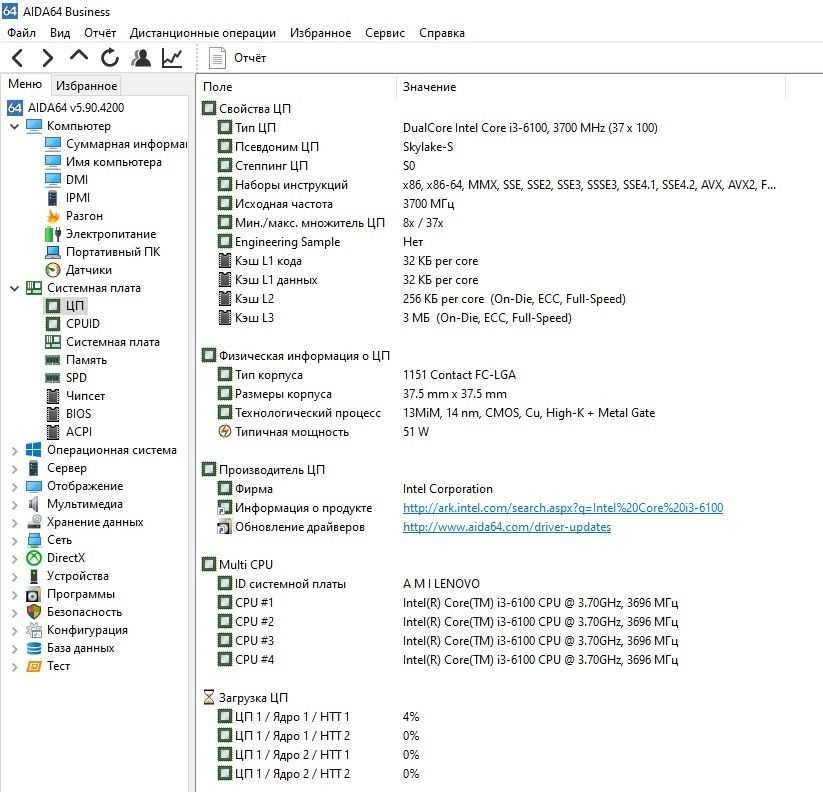Open Портативный ПК laptop icon item
This screenshot has width=823, height=792.
(103, 252)
